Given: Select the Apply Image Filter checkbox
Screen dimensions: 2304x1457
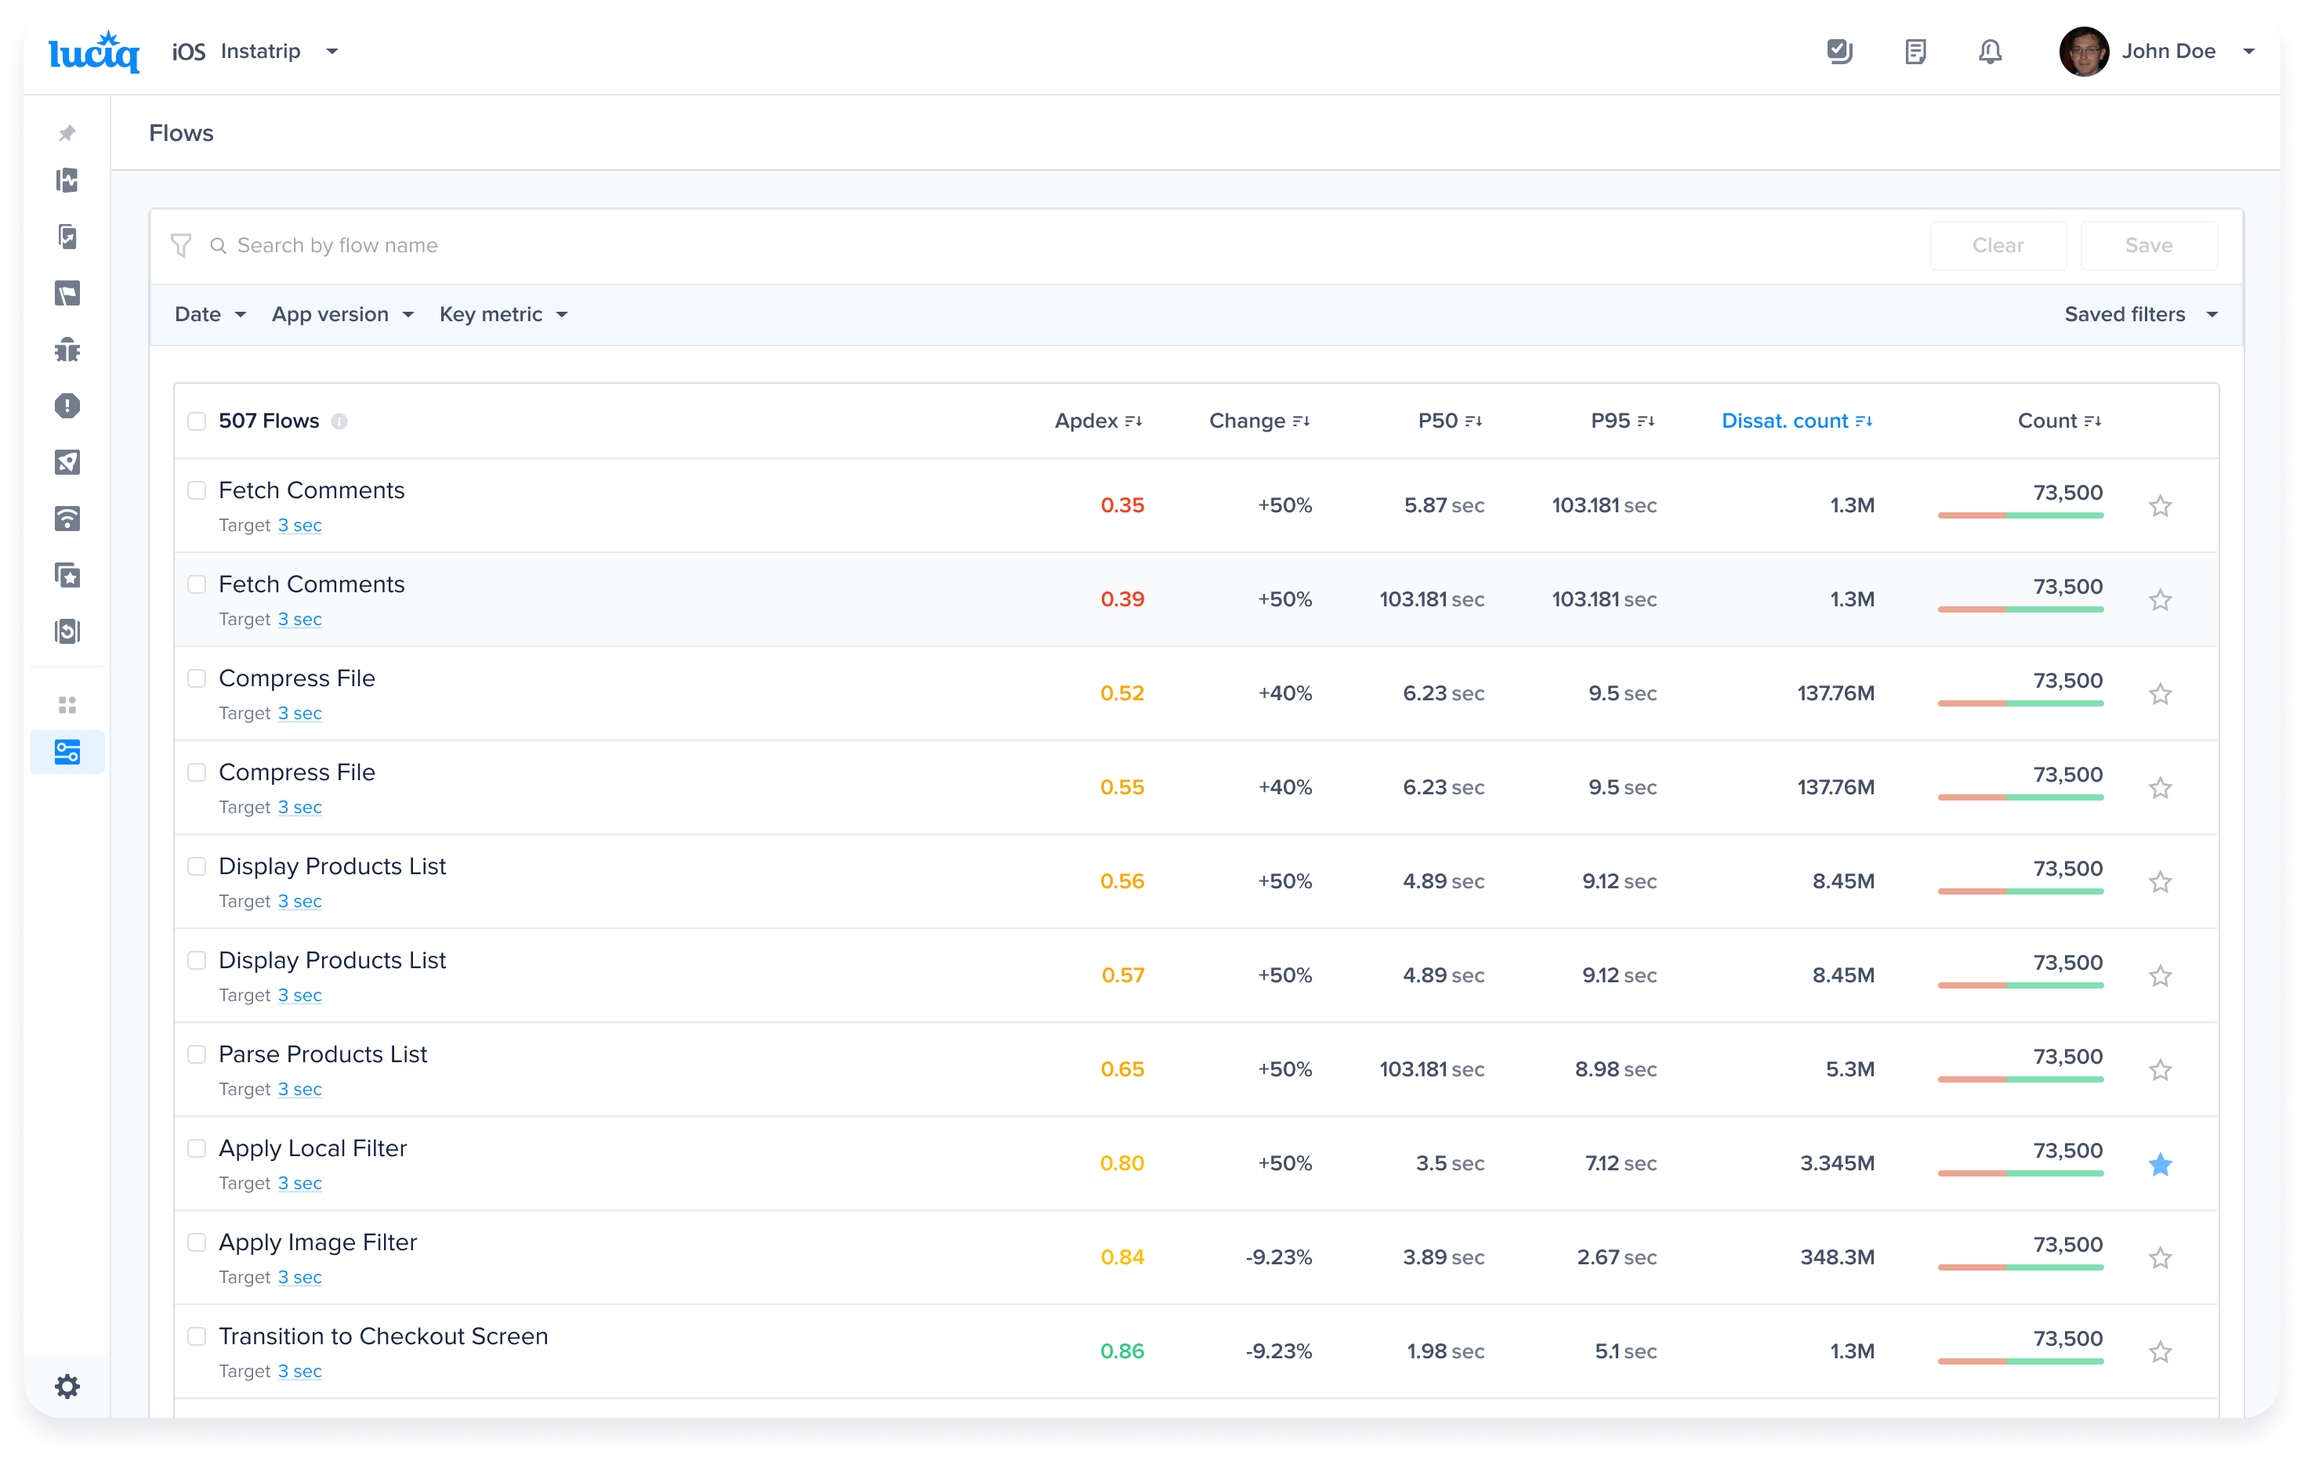Looking at the screenshot, I should tap(197, 1242).
